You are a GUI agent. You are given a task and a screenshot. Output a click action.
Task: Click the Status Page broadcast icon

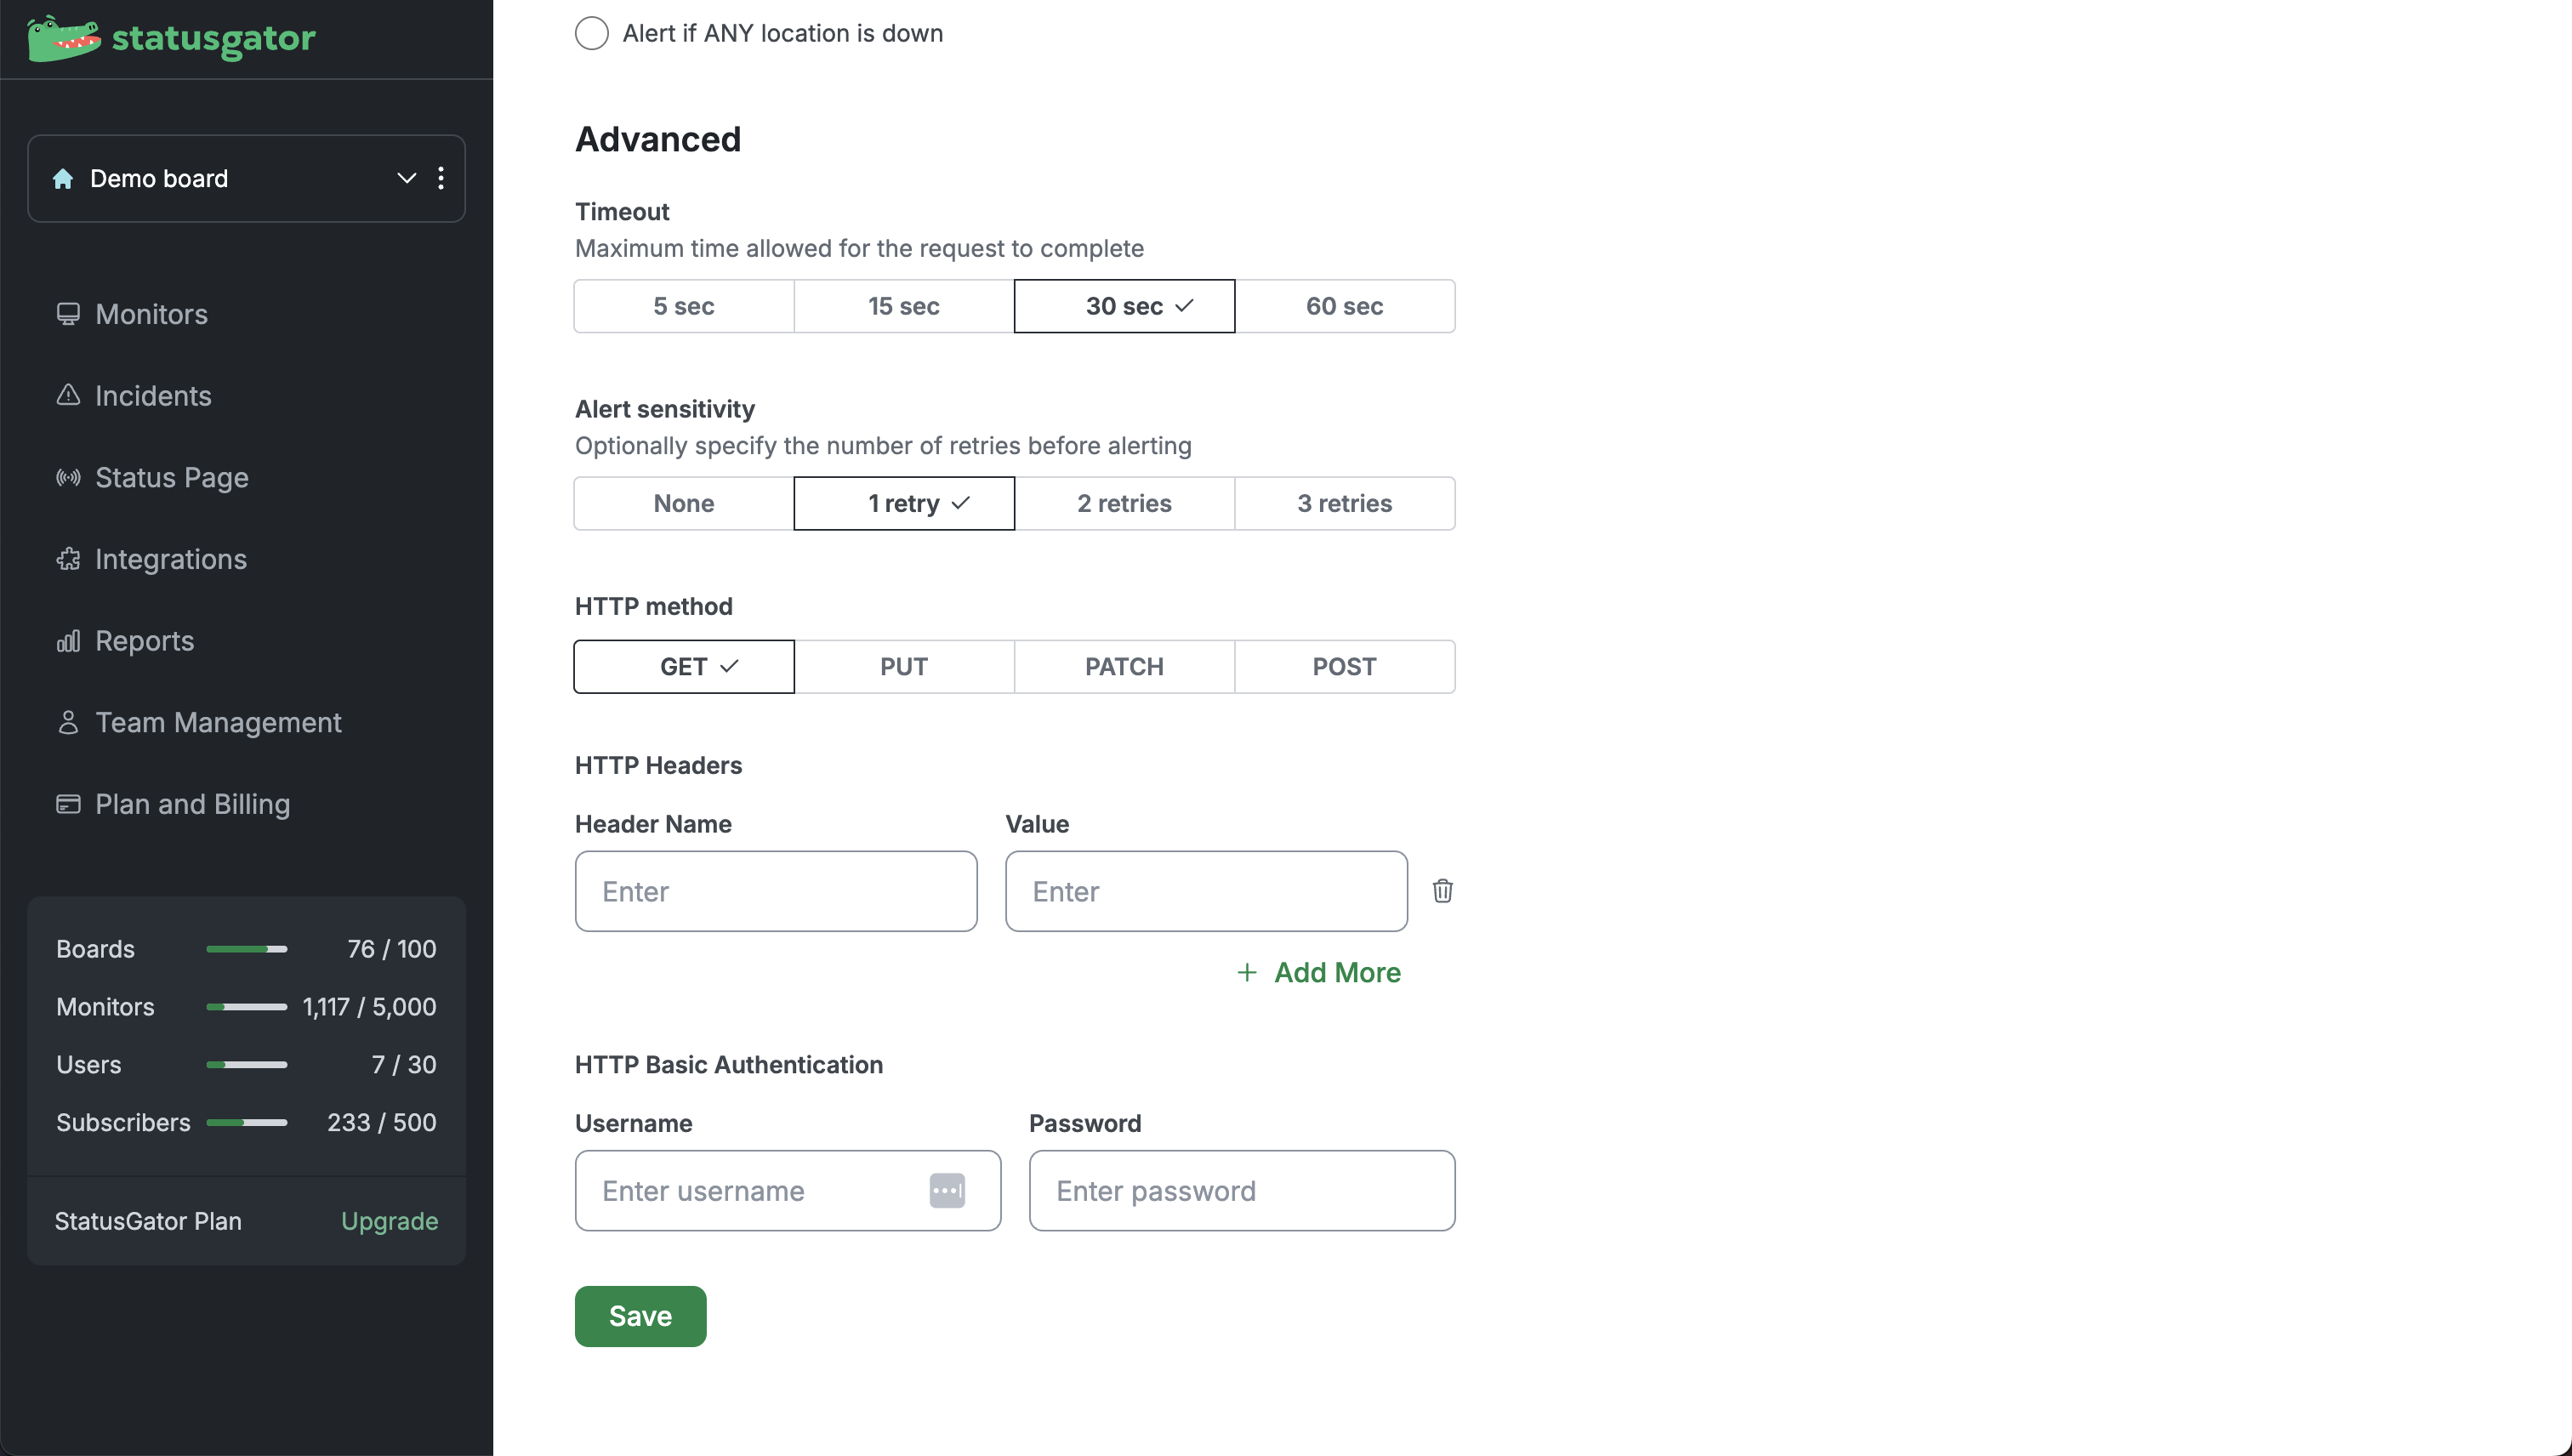[67, 477]
